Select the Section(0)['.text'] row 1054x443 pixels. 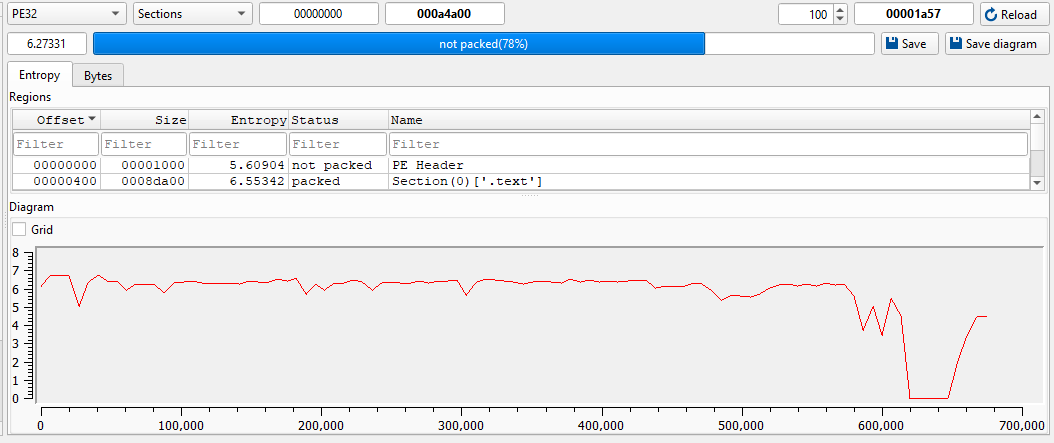tap(466, 182)
